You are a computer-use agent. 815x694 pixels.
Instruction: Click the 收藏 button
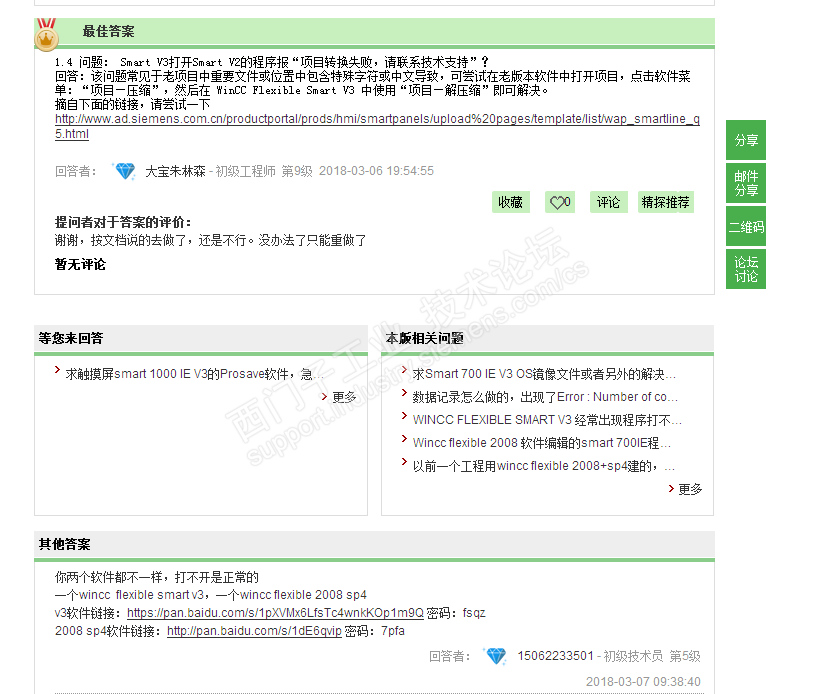point(510,202)
